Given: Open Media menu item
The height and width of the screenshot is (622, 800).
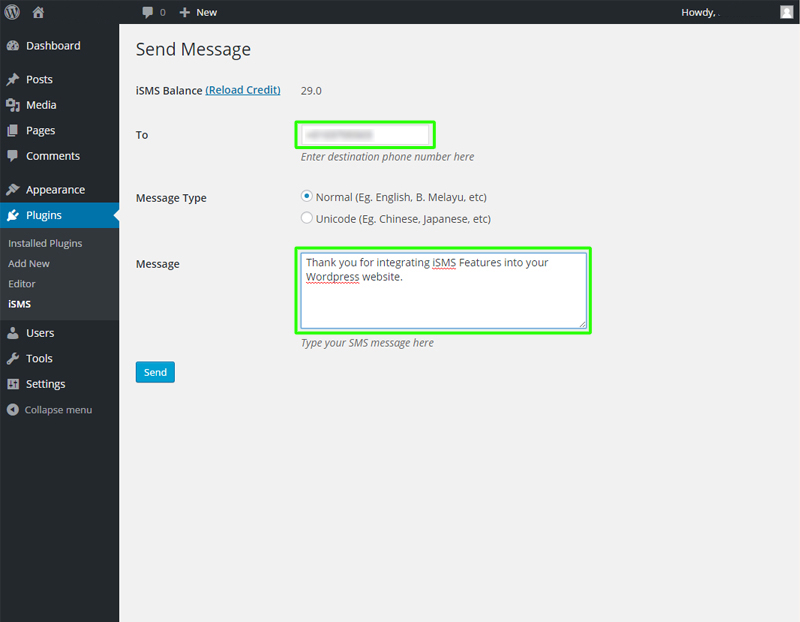Looking at the screenshot, I should [41, 105].
